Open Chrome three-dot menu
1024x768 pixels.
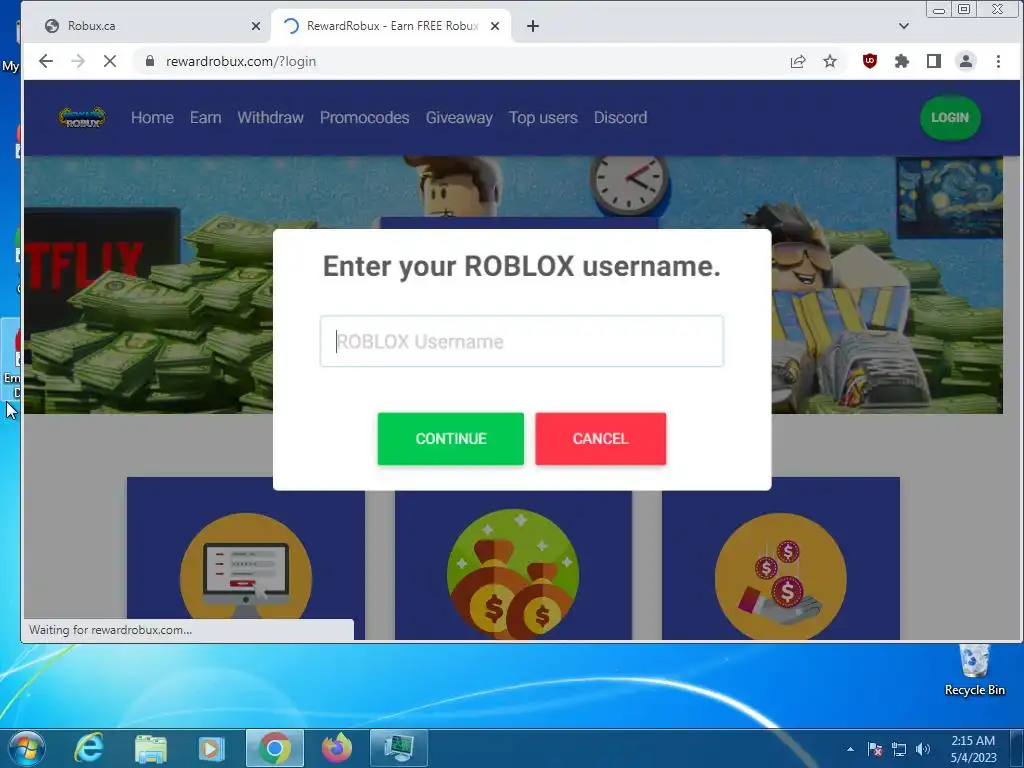coord(998,61)
